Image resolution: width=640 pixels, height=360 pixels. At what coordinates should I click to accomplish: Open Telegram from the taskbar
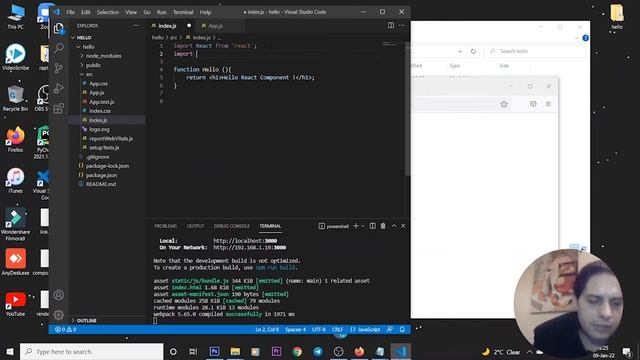pyautogui.click(x=318, y=351)
